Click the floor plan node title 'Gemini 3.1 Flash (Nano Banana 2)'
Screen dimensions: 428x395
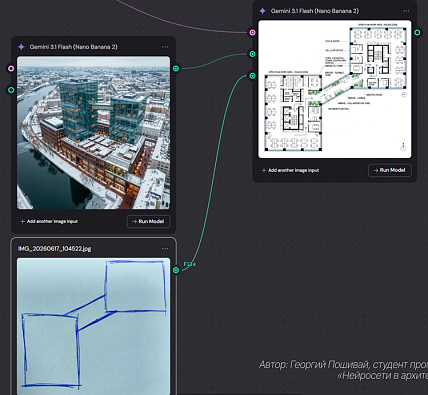(315, 11)
